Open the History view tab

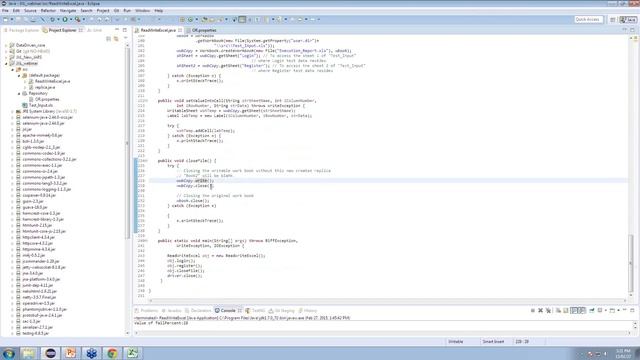click(x=308, y=311)
